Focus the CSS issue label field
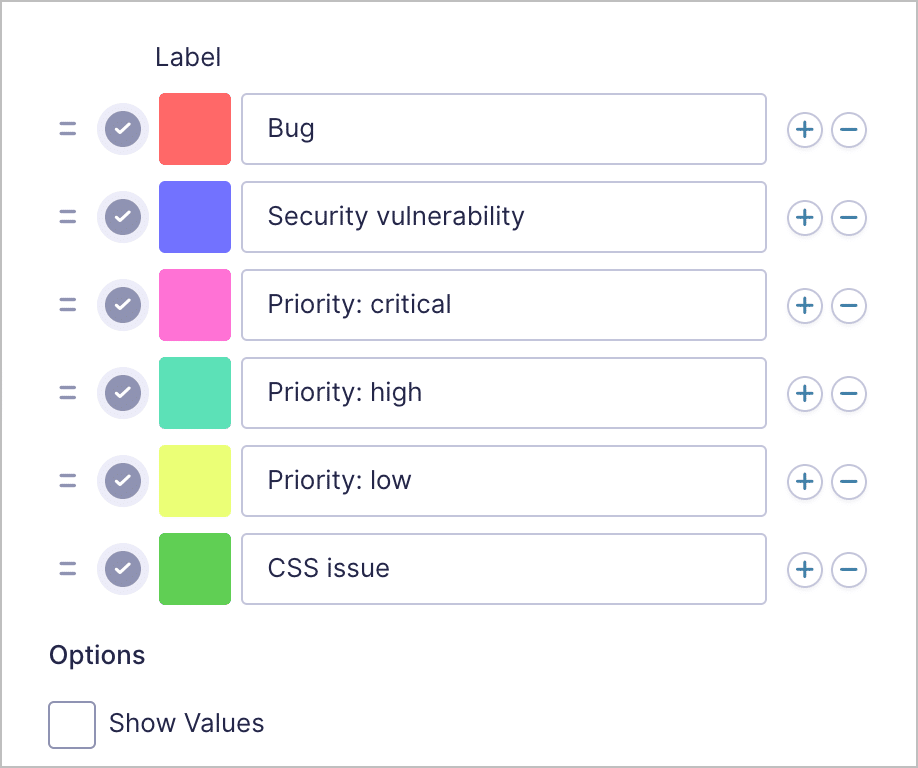 pos(504,569)
